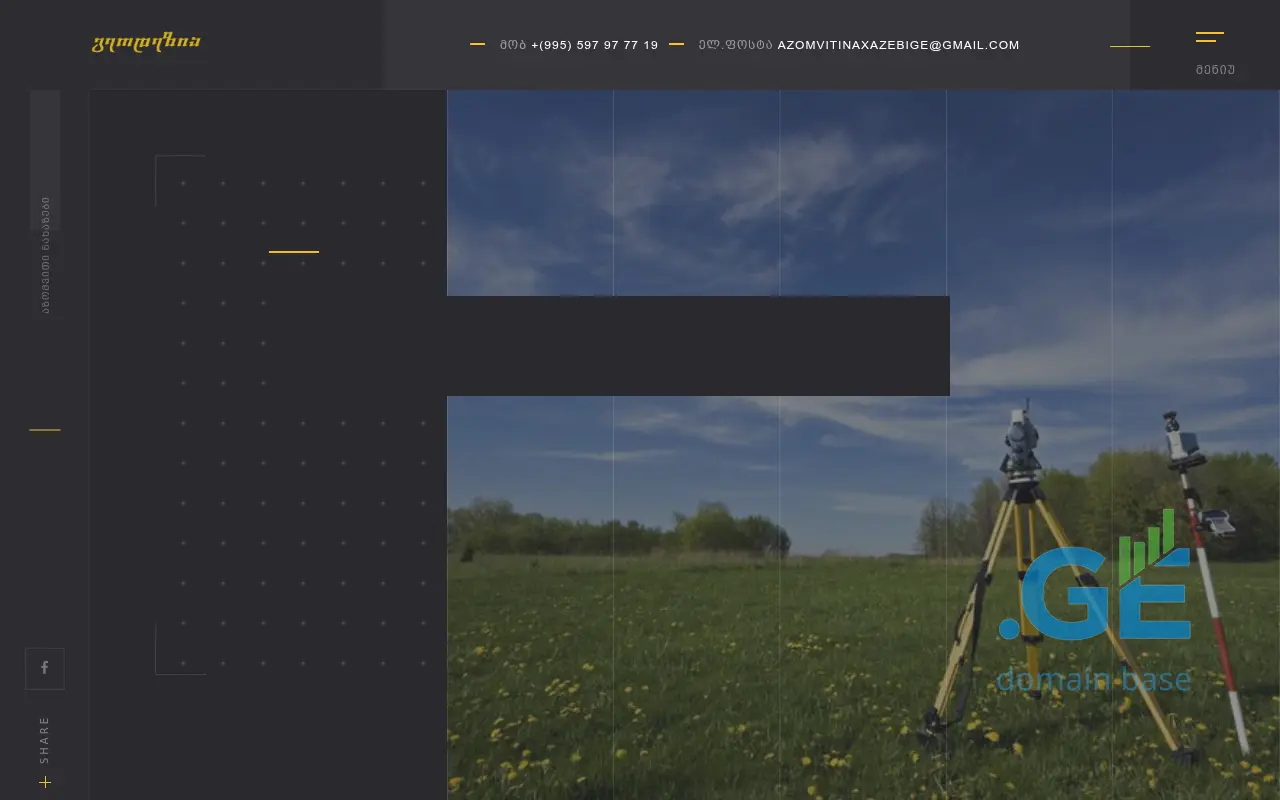Click the vertical Georgian text in left sidebar

[x=45, y=255]
